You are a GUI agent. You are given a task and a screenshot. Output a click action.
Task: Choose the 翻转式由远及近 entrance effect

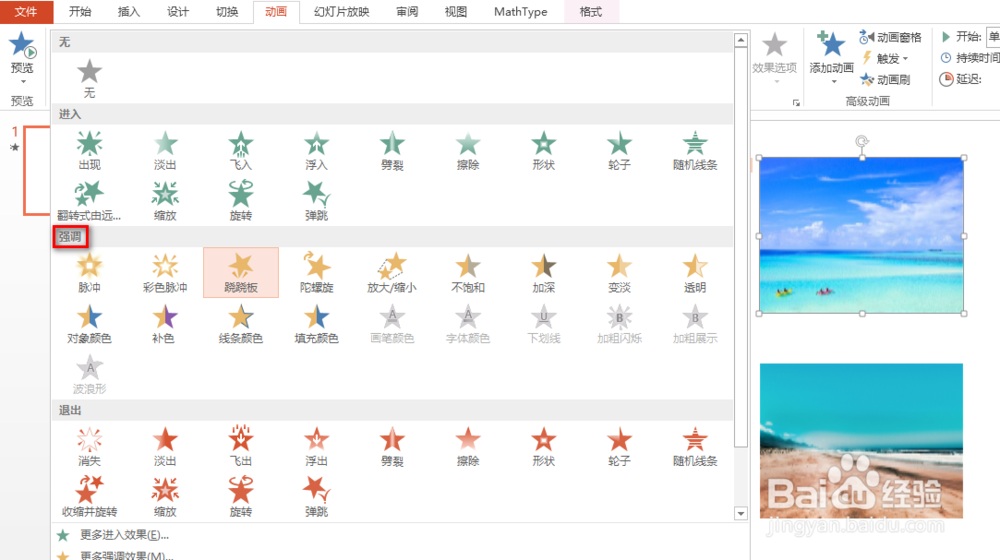click(x=89, y=201)
